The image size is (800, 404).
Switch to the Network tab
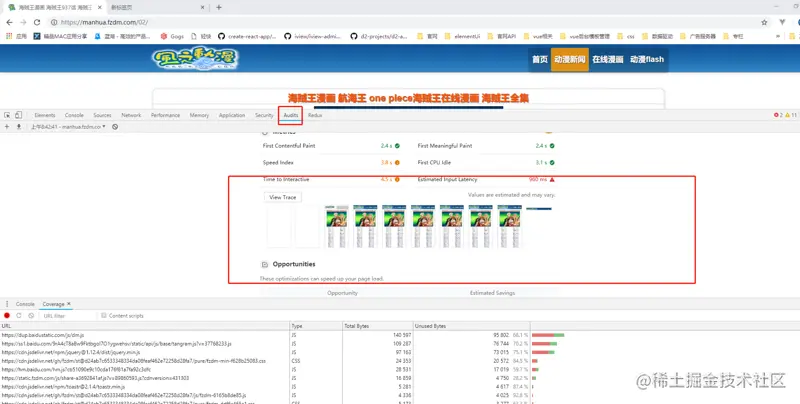tap(131, 115)
